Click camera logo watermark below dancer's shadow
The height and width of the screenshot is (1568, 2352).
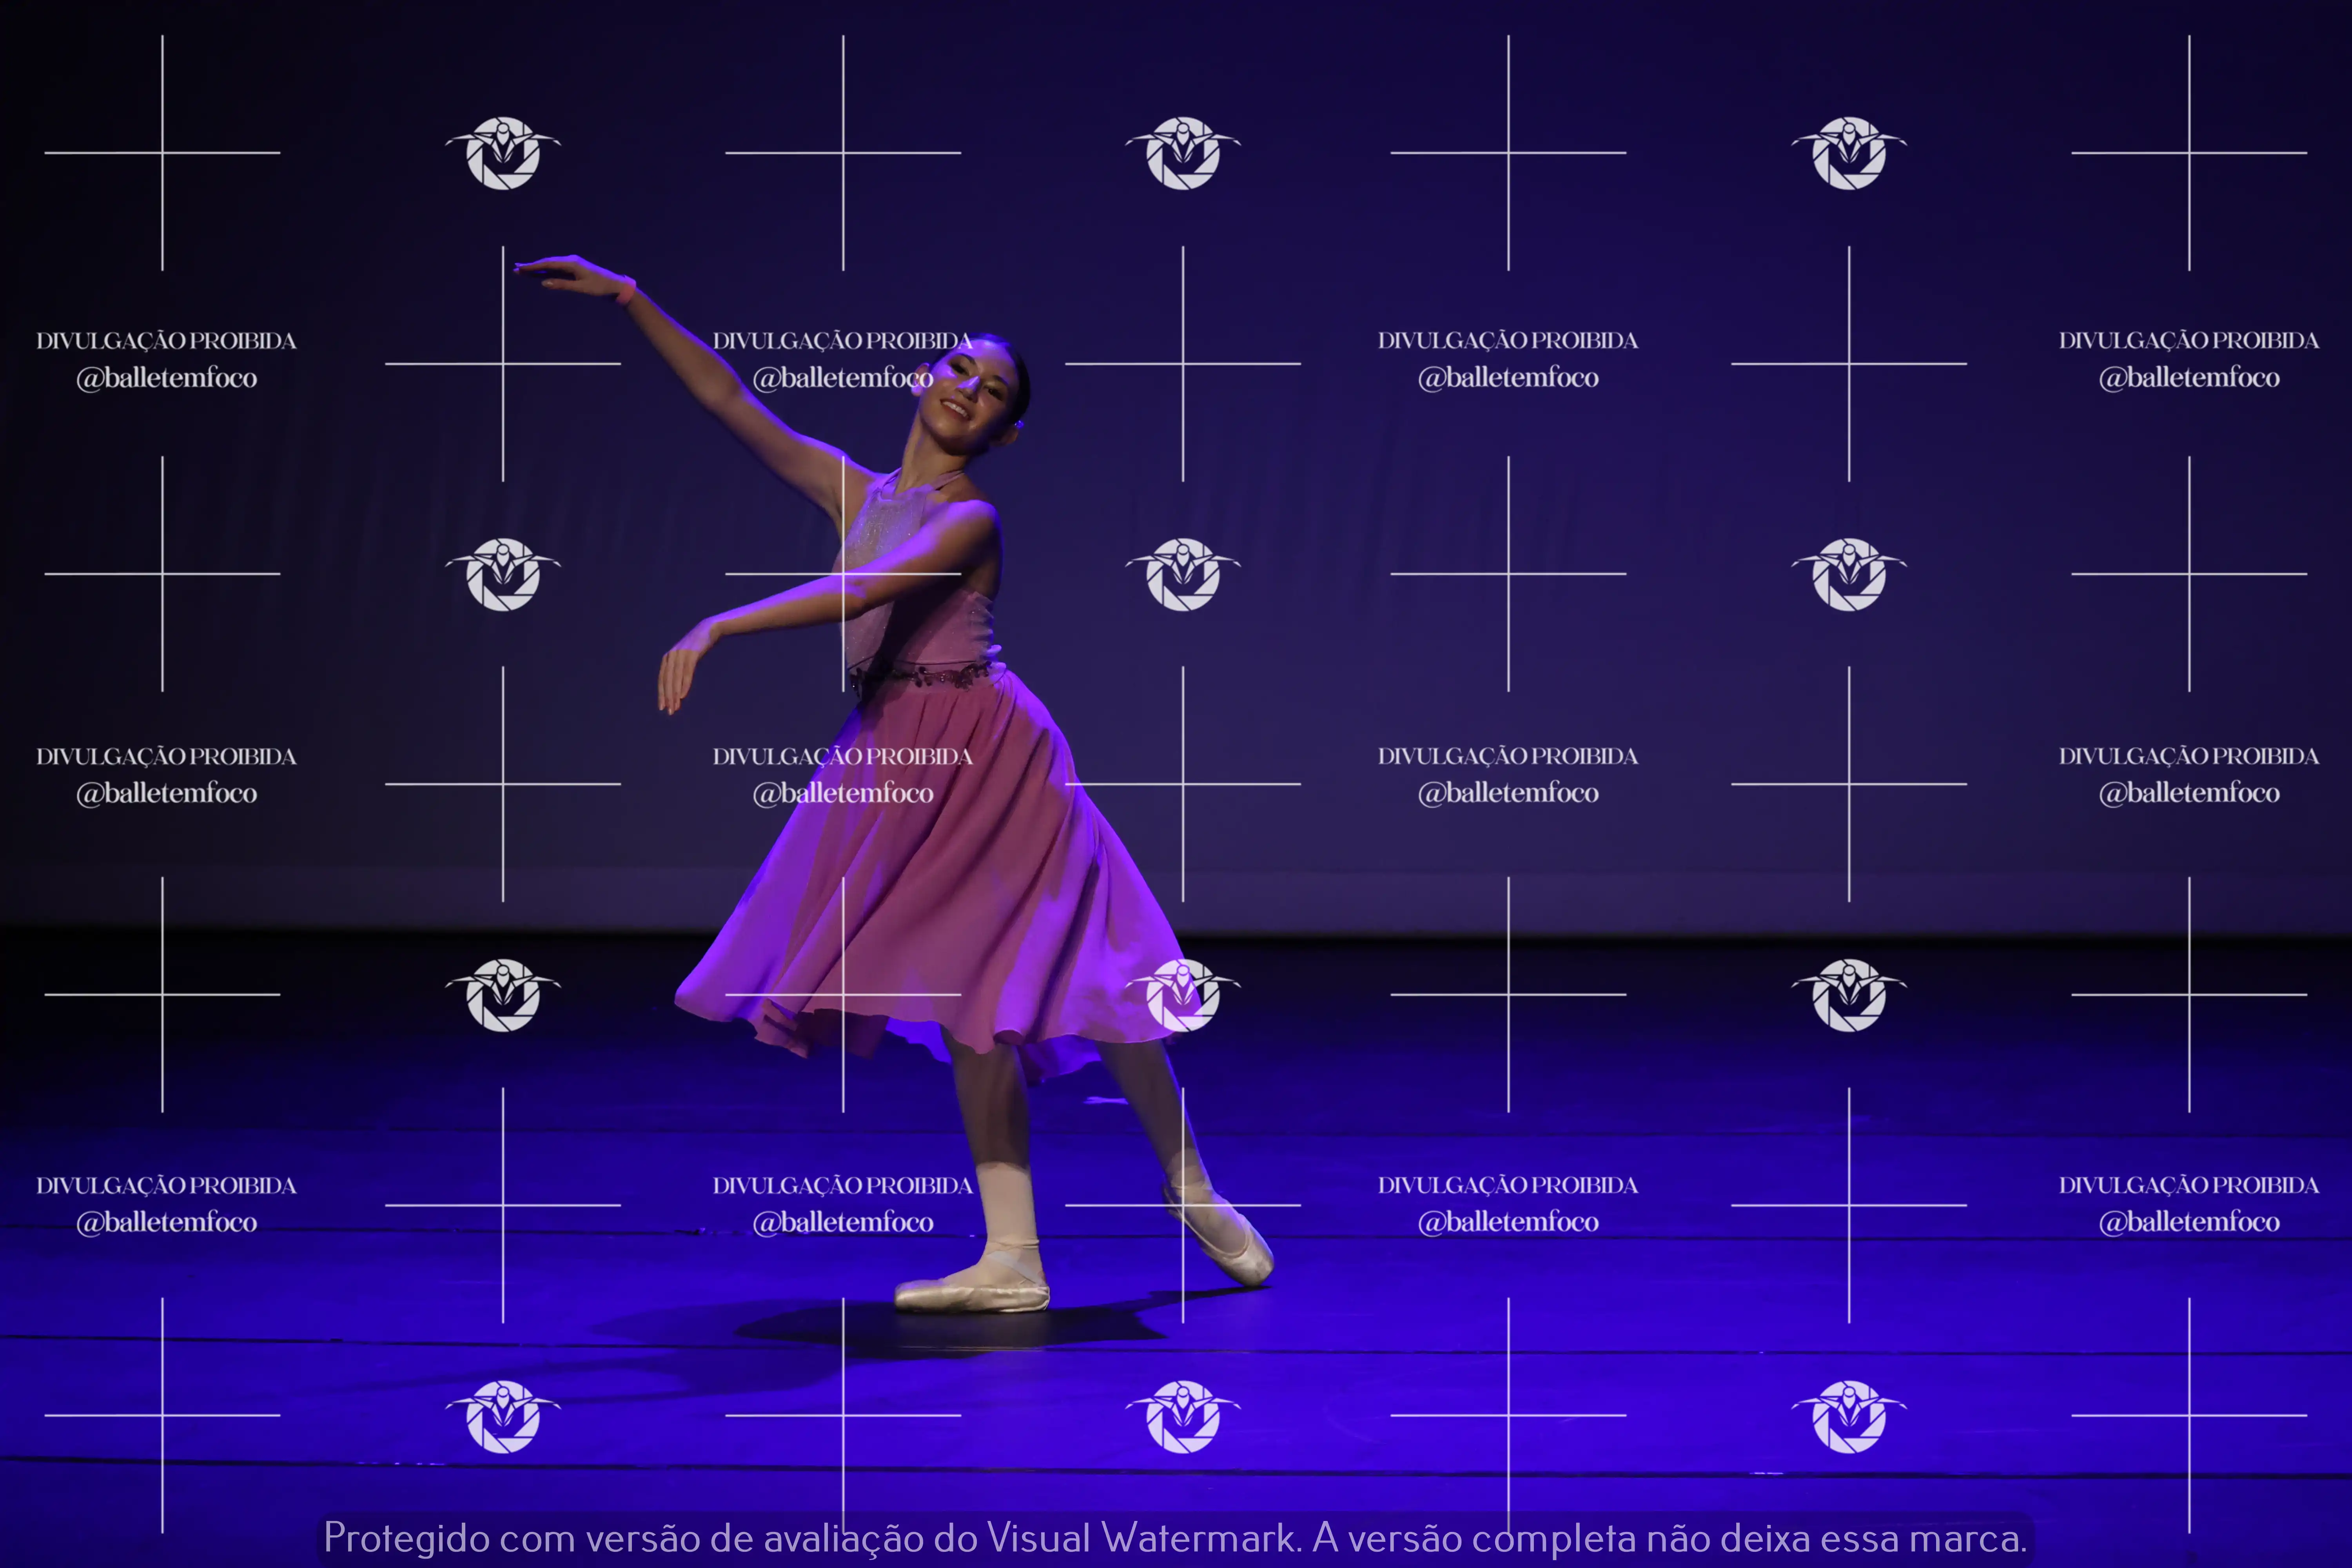click(x=1183, y=1416)
